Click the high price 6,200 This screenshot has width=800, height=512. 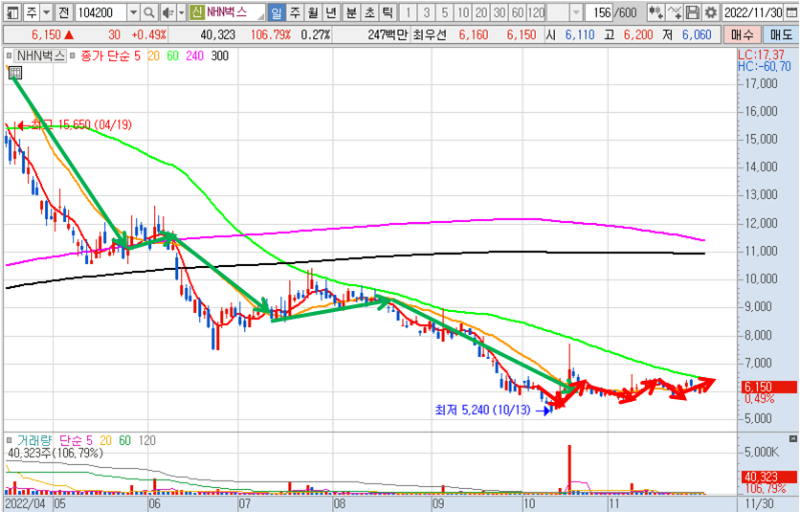pyautogui.click(x=638, y=35)
